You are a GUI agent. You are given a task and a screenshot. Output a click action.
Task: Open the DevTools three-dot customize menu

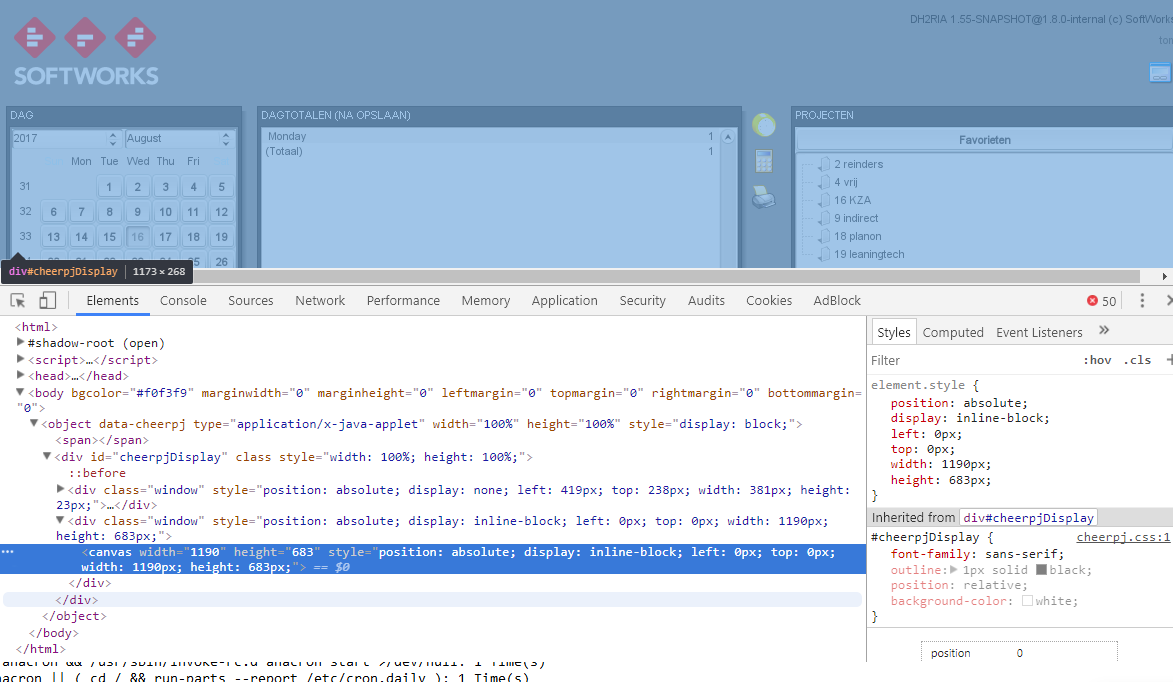(1142, 301)
